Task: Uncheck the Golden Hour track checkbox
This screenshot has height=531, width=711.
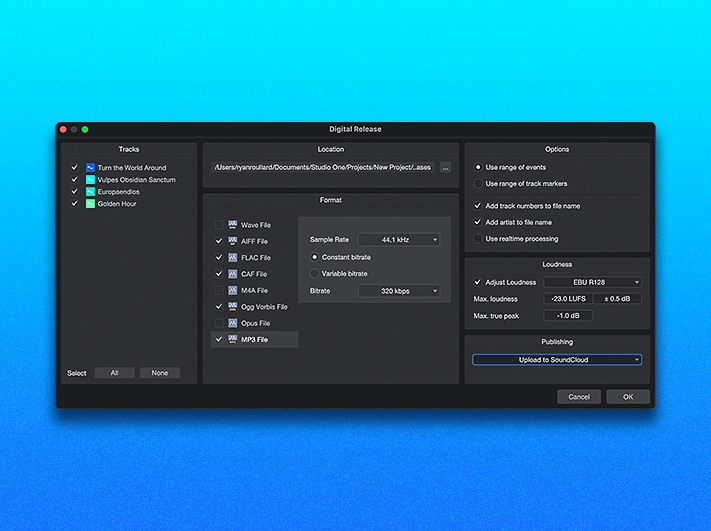Action: [74, 204]
